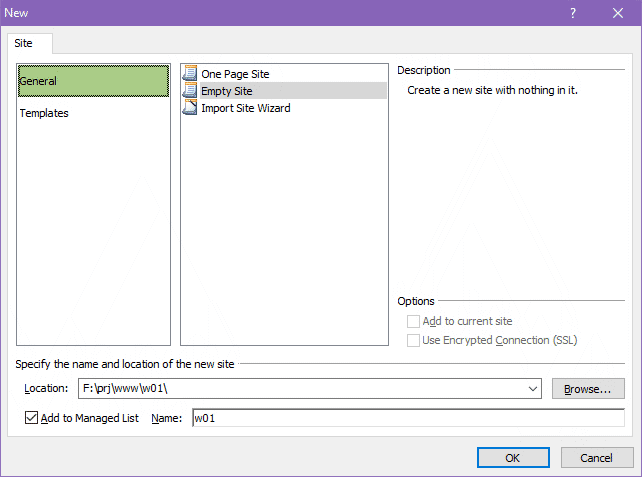Click the question mark help button

(x=573, y=12)
